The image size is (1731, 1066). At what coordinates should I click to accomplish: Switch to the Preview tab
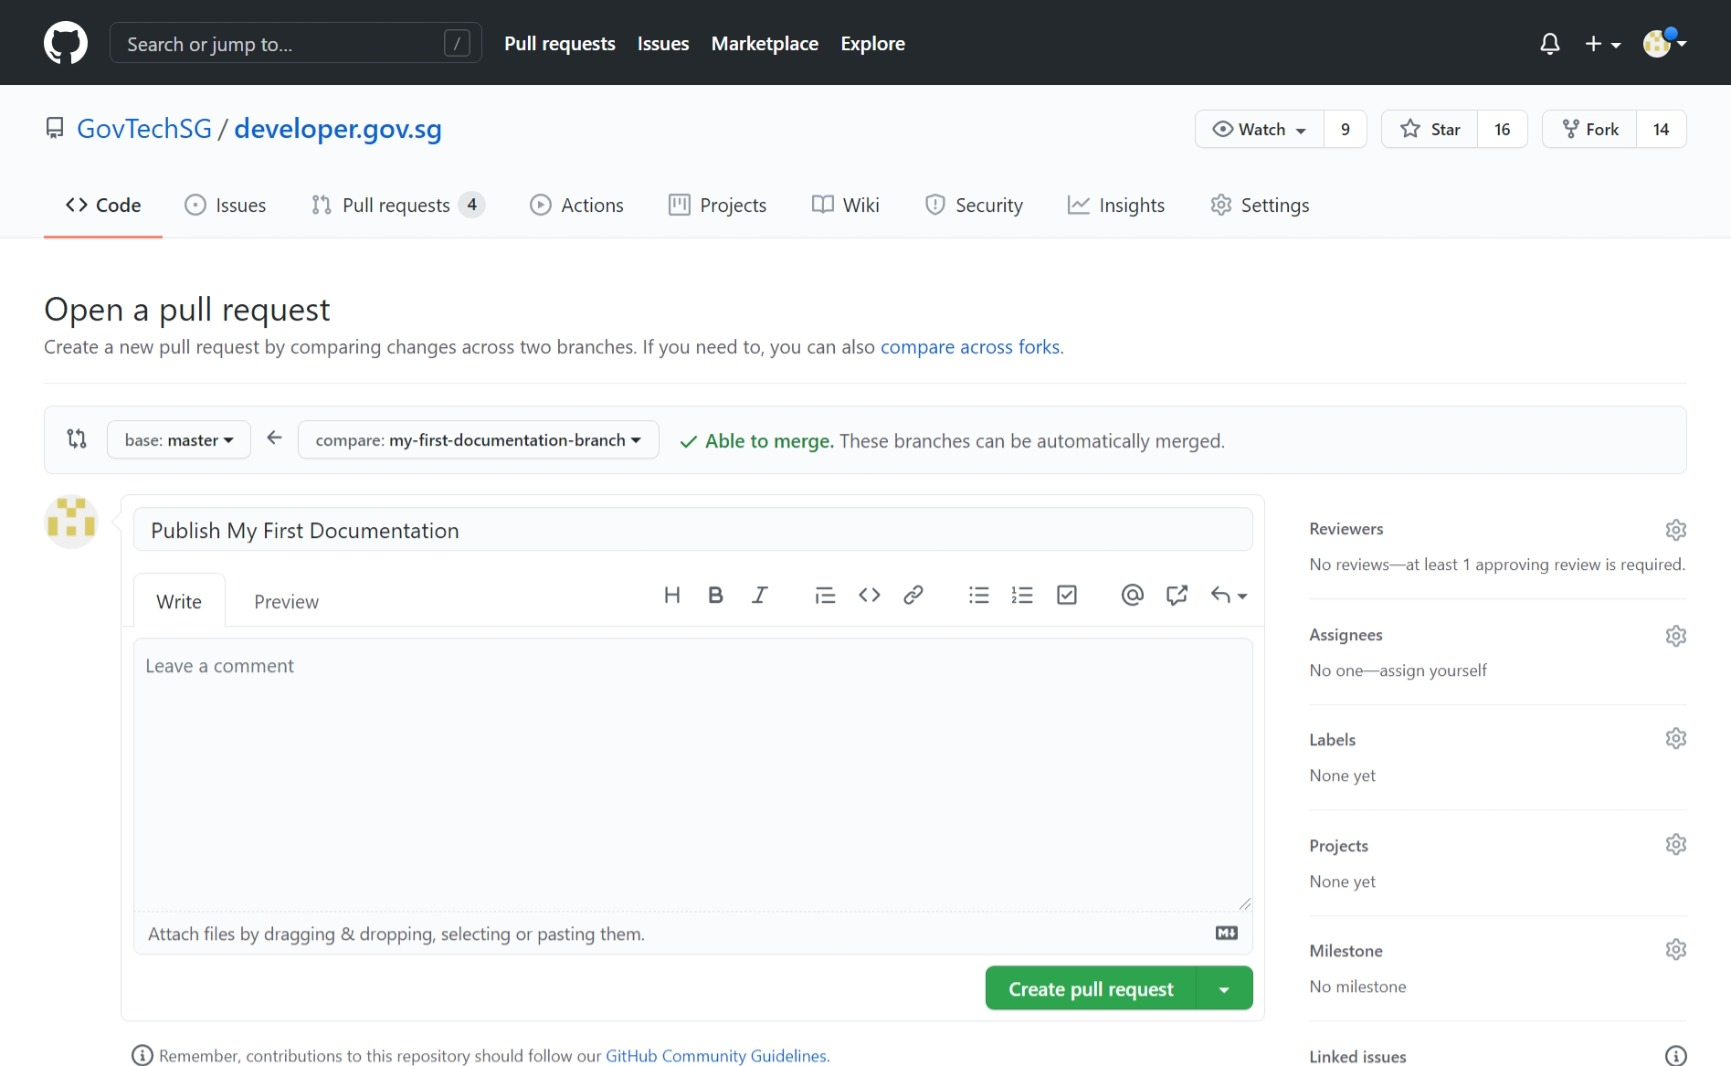pos(286,600)
